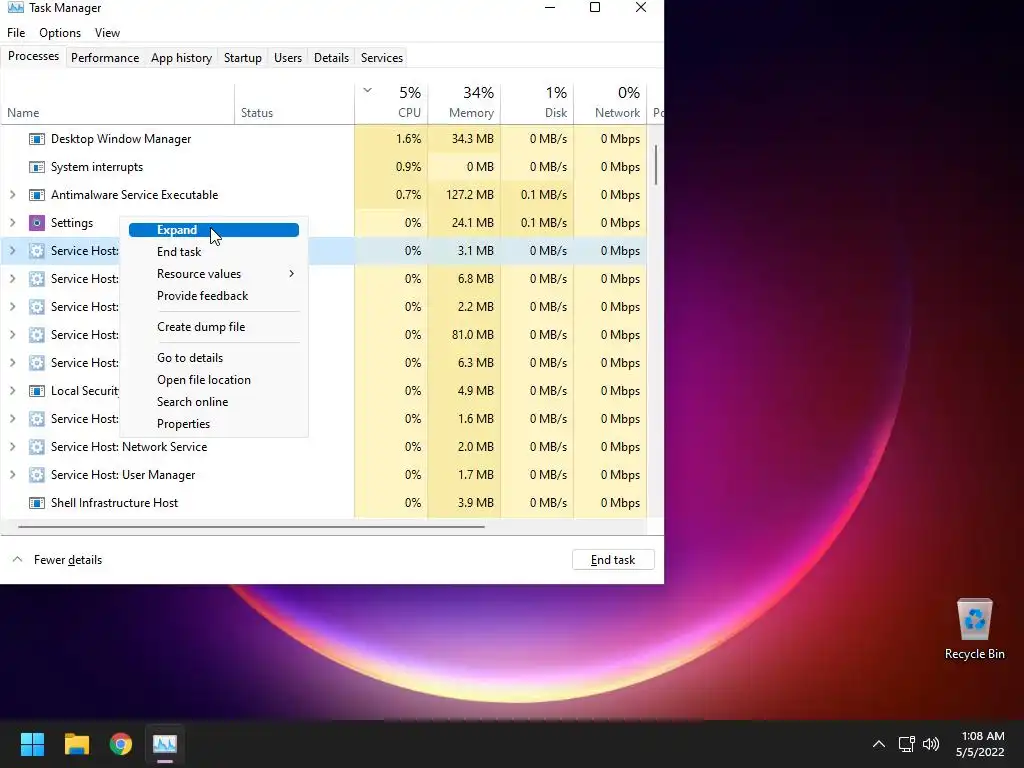Sort processes by the Memory column
The width and height of the screenshot is (1024, 768).
point(464,103)
